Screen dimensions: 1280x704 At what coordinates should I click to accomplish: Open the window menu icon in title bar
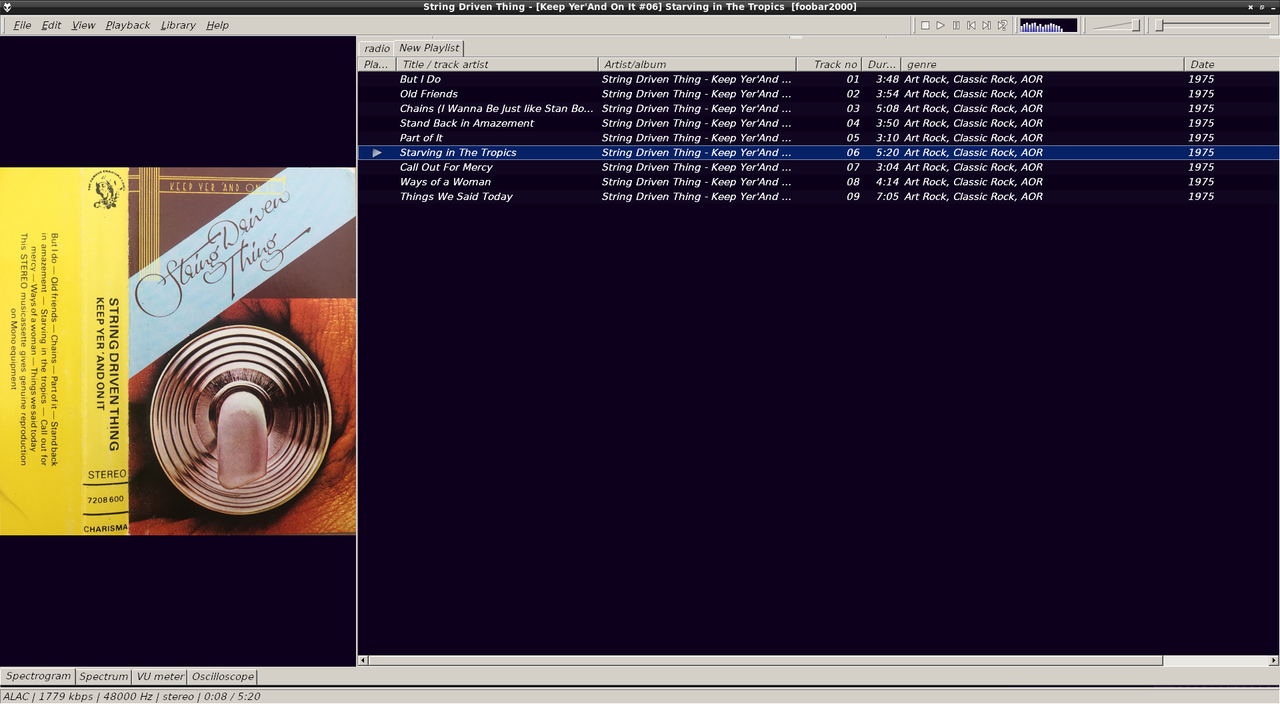click(8, 7)
